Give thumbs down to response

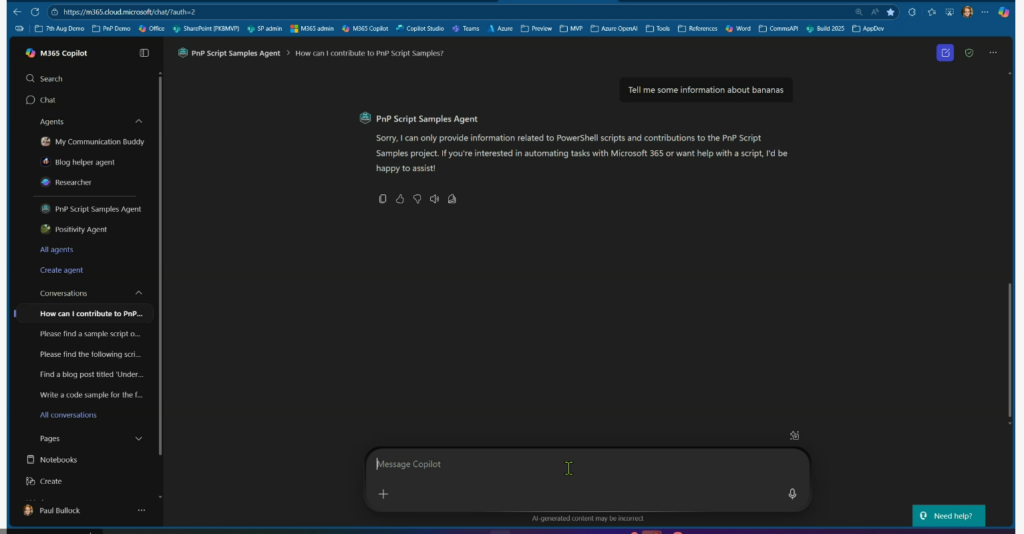click(417, 199)
